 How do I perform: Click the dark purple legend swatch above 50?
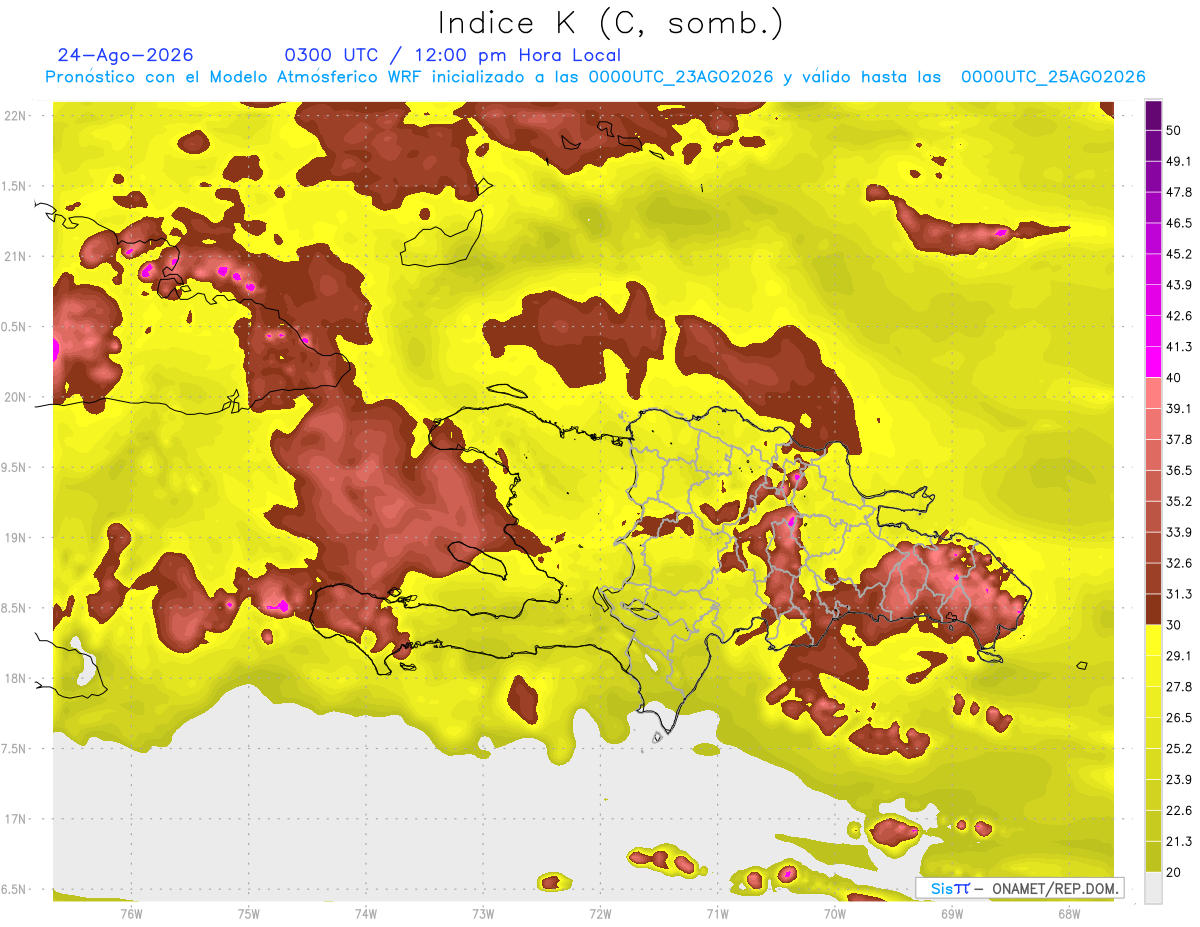pyautogui.click(x=1154, y=115)
